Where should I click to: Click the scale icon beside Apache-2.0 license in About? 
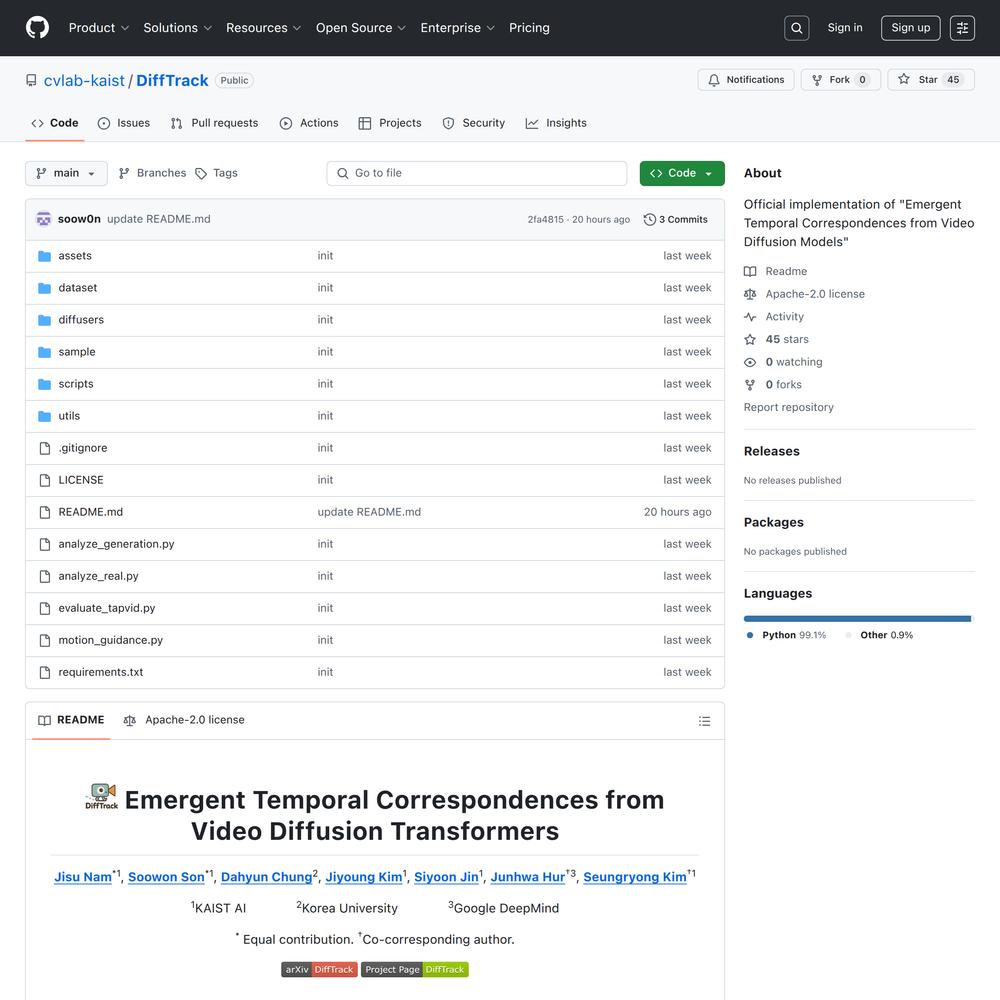(750, 294)
